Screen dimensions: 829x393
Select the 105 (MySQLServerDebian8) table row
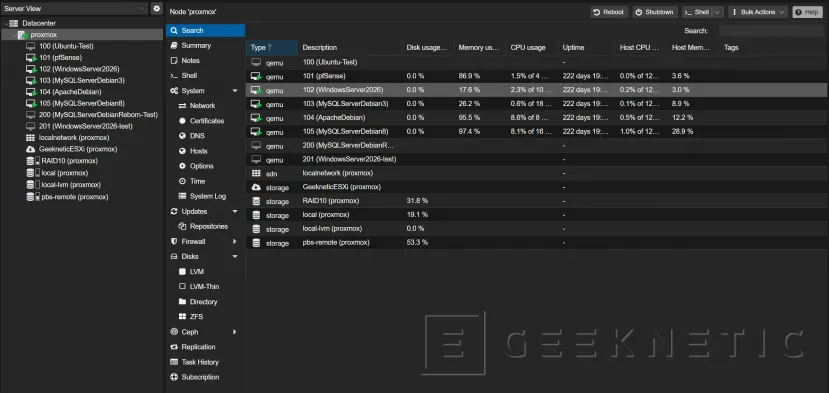click(535, 131)
